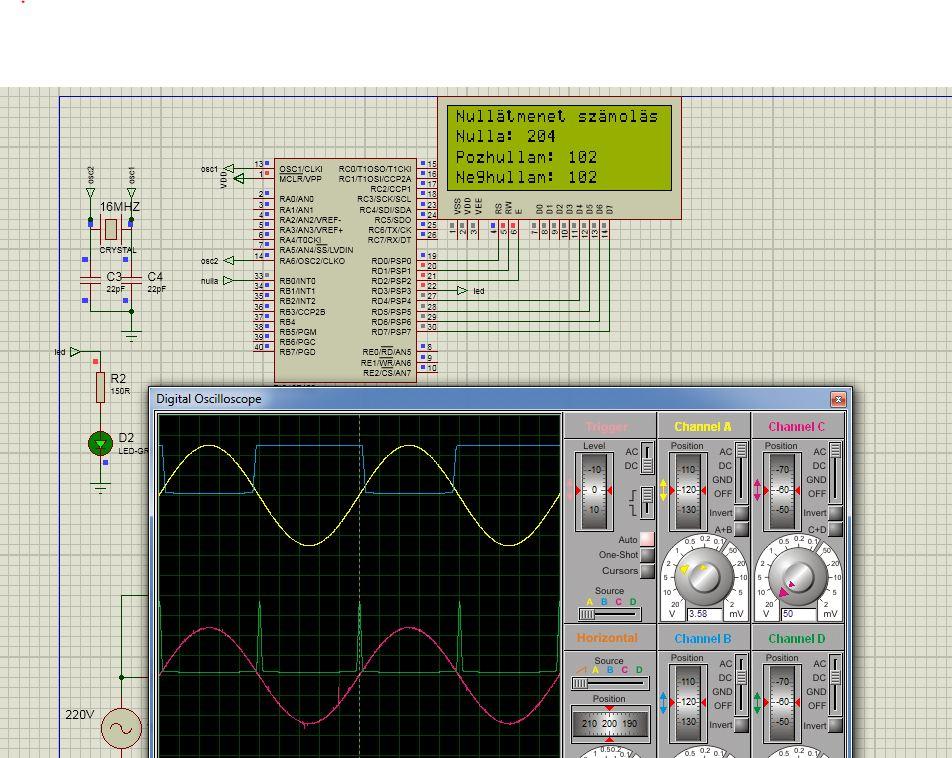Click the RD2/PSP2 pin label

391,281
